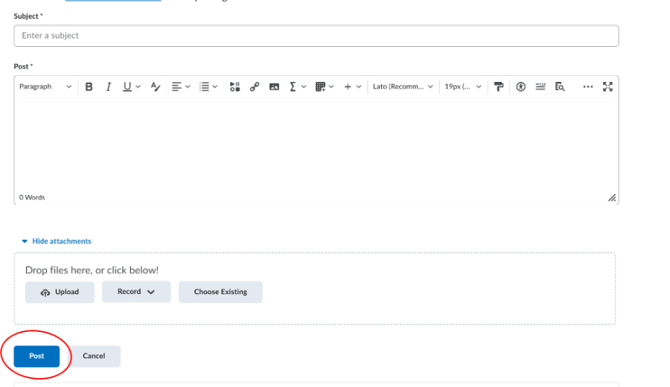Toggle Italic text formatting

pos(109,87)
